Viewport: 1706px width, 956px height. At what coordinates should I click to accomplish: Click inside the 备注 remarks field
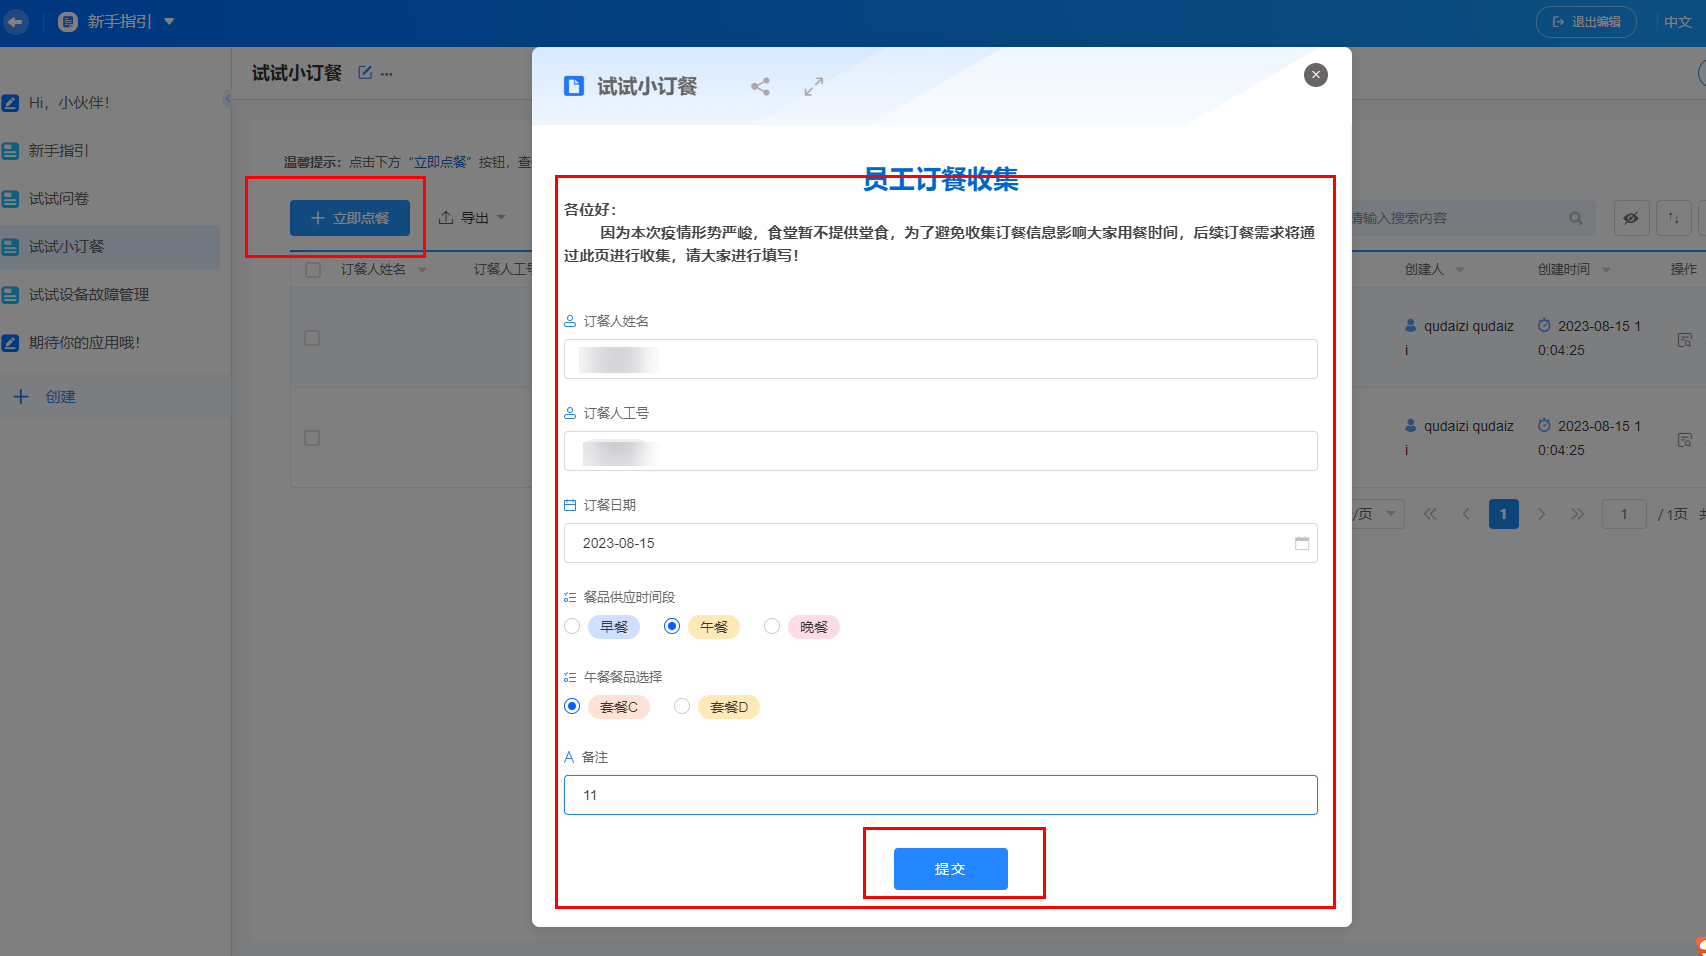940,795
